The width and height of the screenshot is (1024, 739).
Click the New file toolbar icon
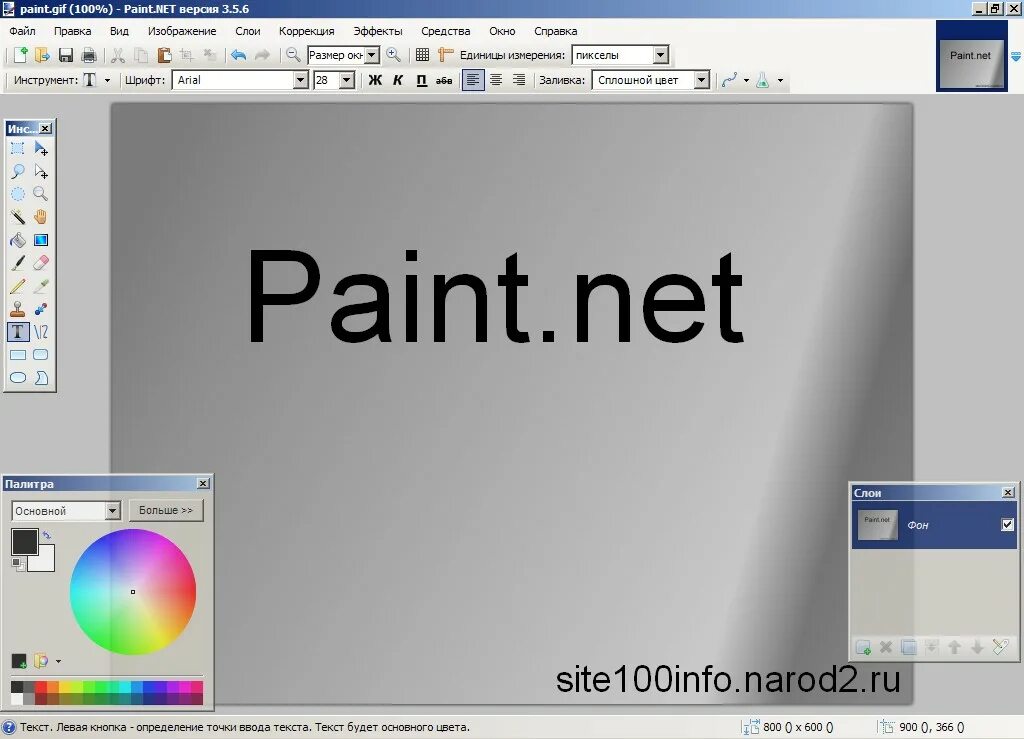pos(20,55)
